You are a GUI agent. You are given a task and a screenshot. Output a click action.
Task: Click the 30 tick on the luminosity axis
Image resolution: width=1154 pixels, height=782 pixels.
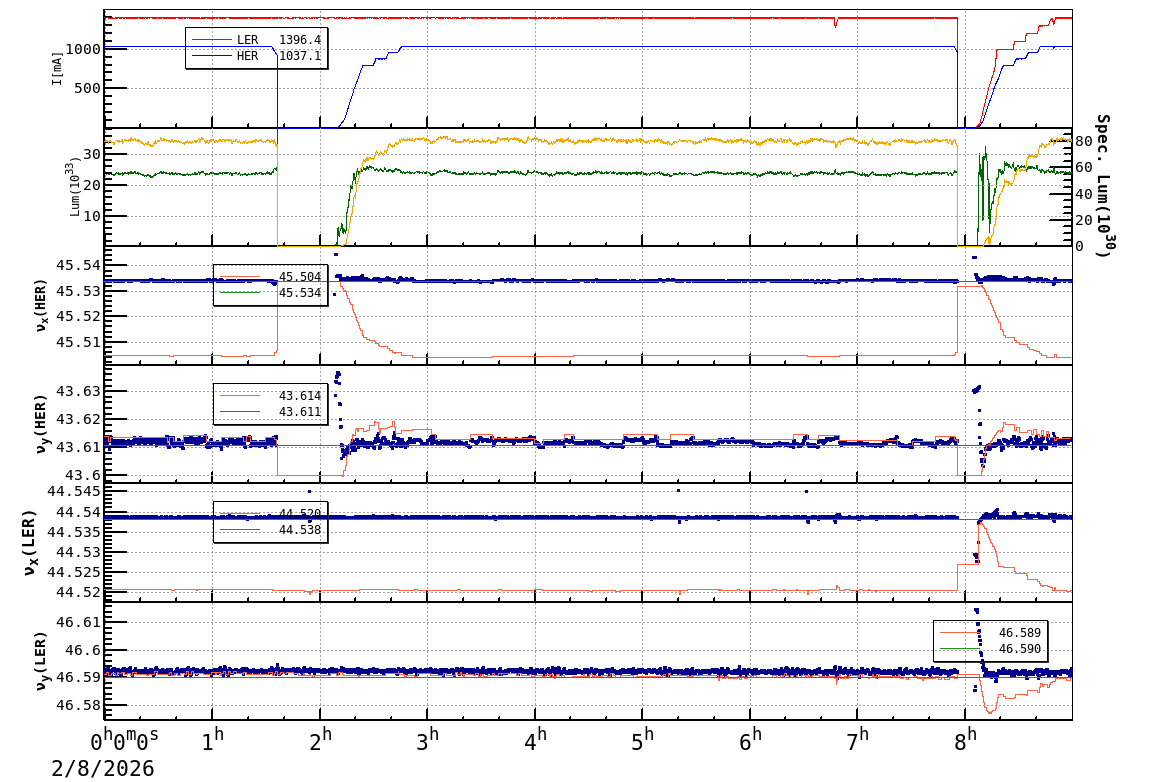[91, 154]
